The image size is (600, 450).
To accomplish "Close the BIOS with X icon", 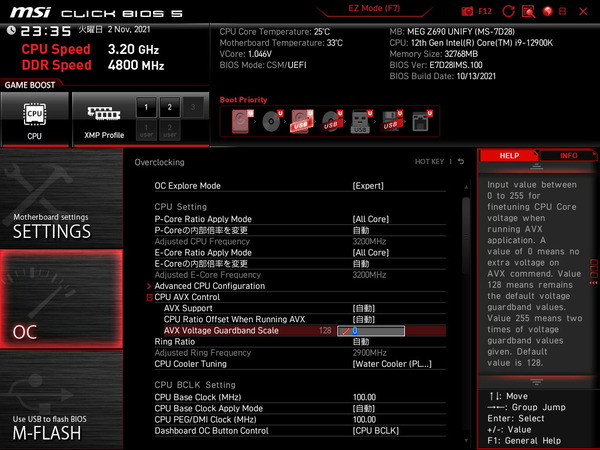I will click(583, 11).
